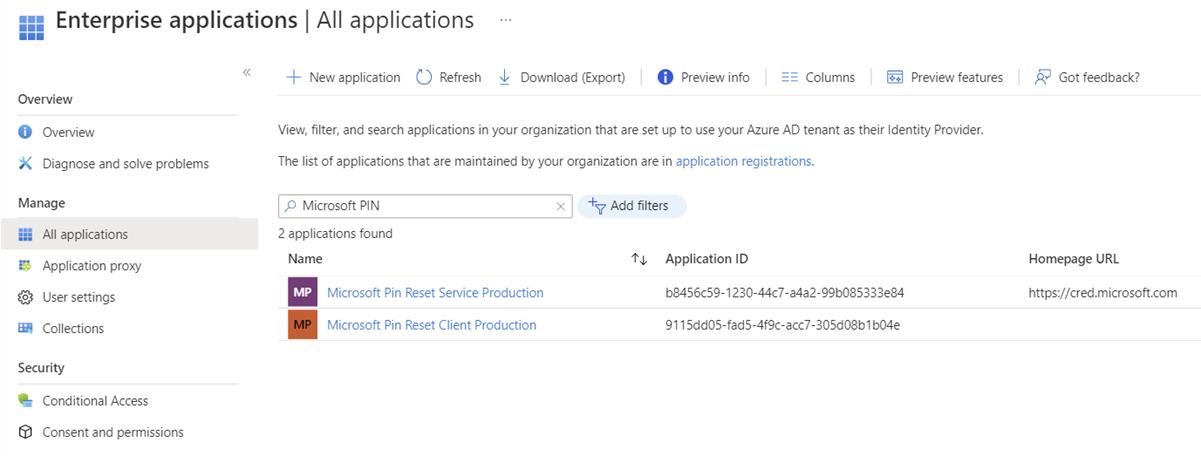Open Preview features from toolbar
The height and width of the screenshot is (456, 1201).
pos(944,77)
